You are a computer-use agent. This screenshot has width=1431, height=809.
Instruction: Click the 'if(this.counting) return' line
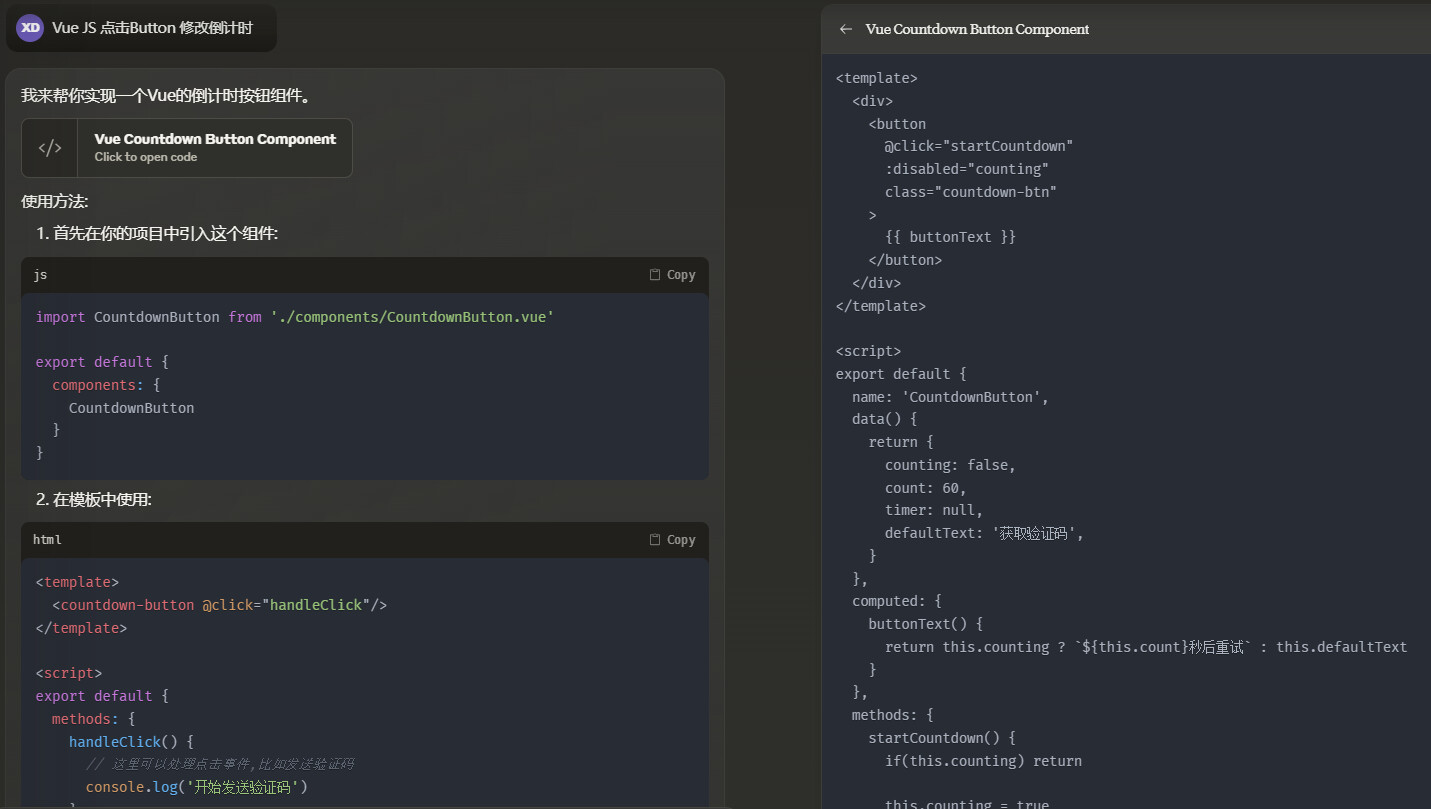pos(983,761)
